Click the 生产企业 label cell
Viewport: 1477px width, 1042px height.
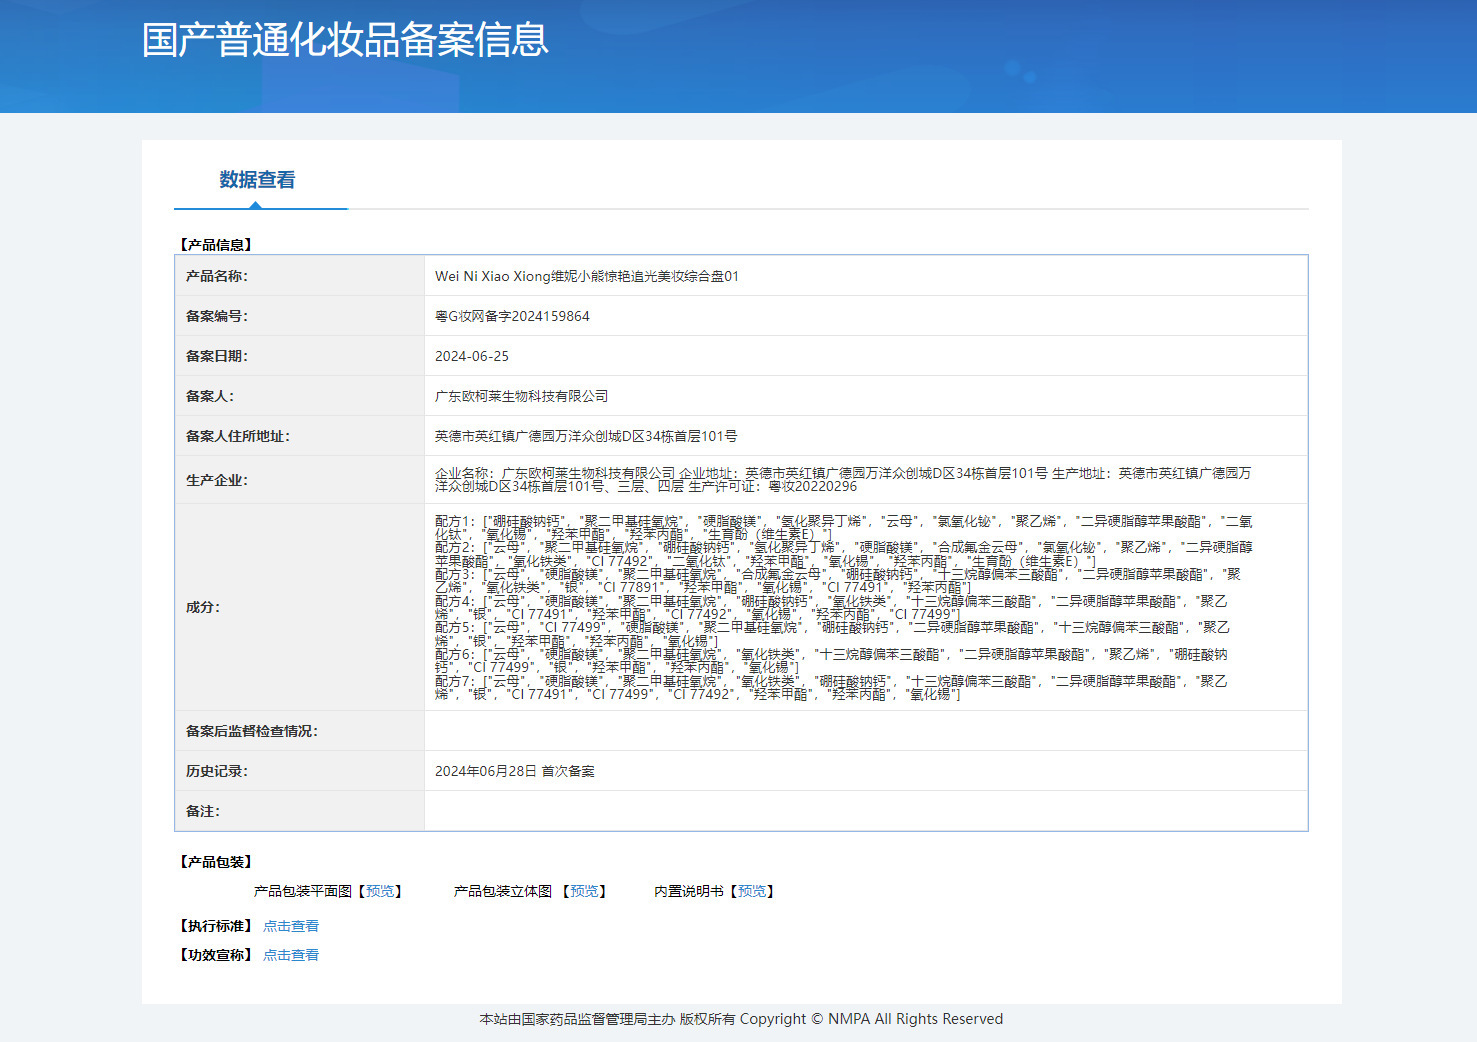(x=300, y=480)
